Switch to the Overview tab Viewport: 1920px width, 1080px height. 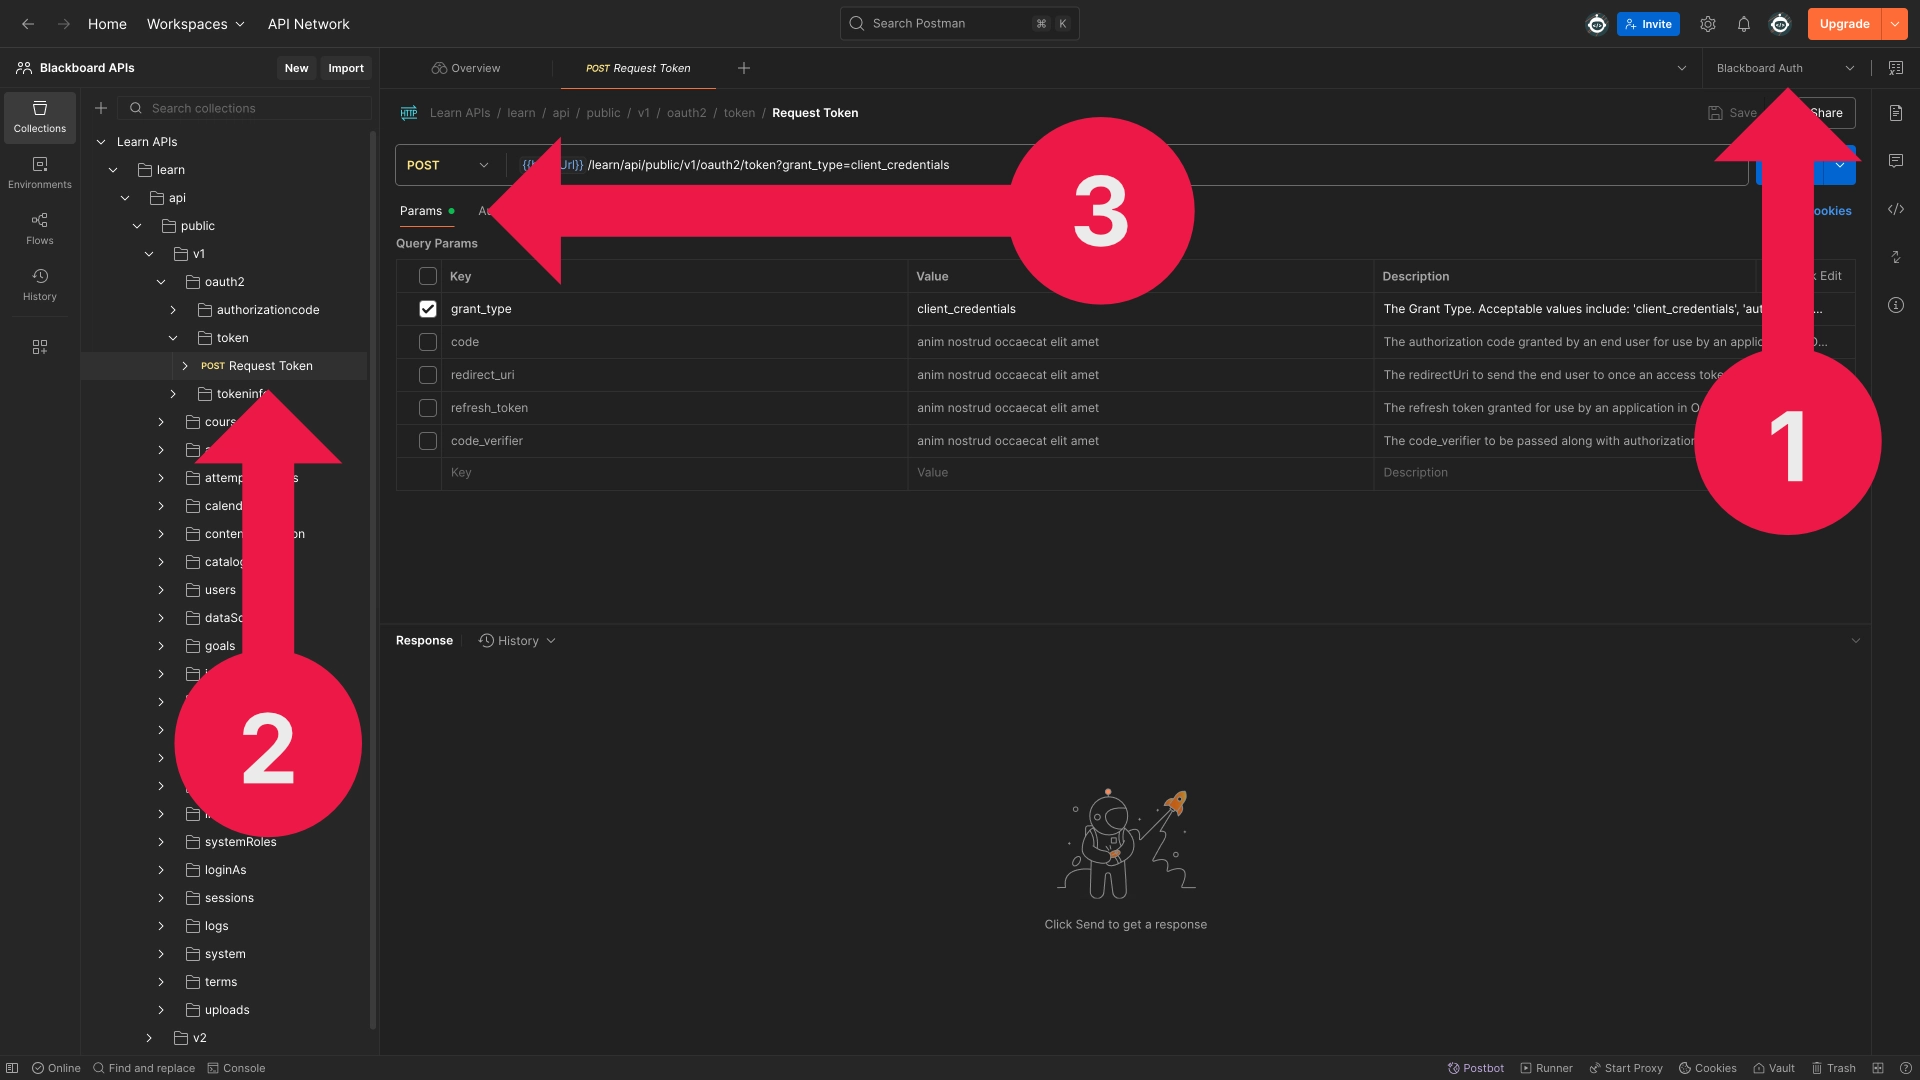coord(466,68)
